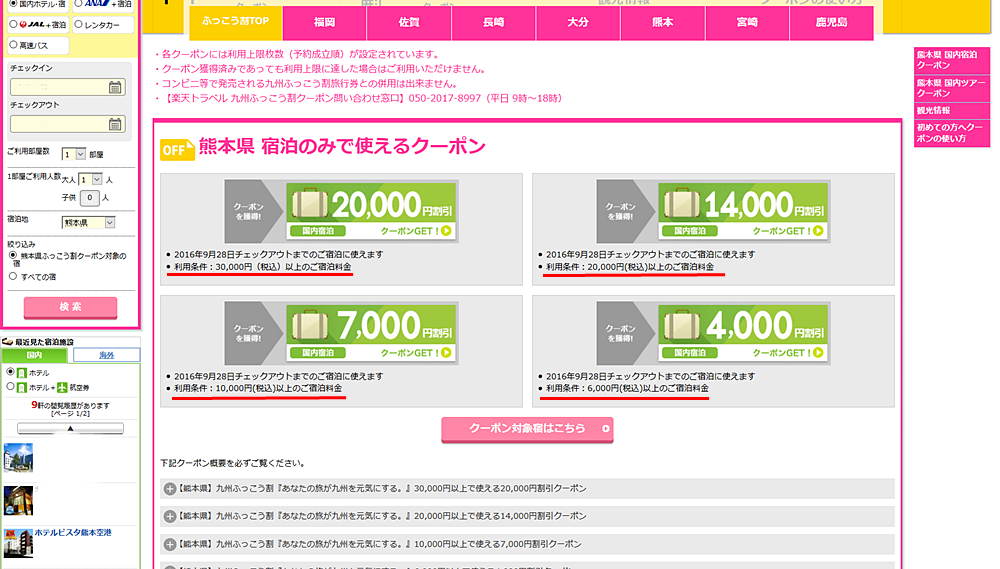Click the 14,000 yen coupon GET arrow

tap(818, 231)
